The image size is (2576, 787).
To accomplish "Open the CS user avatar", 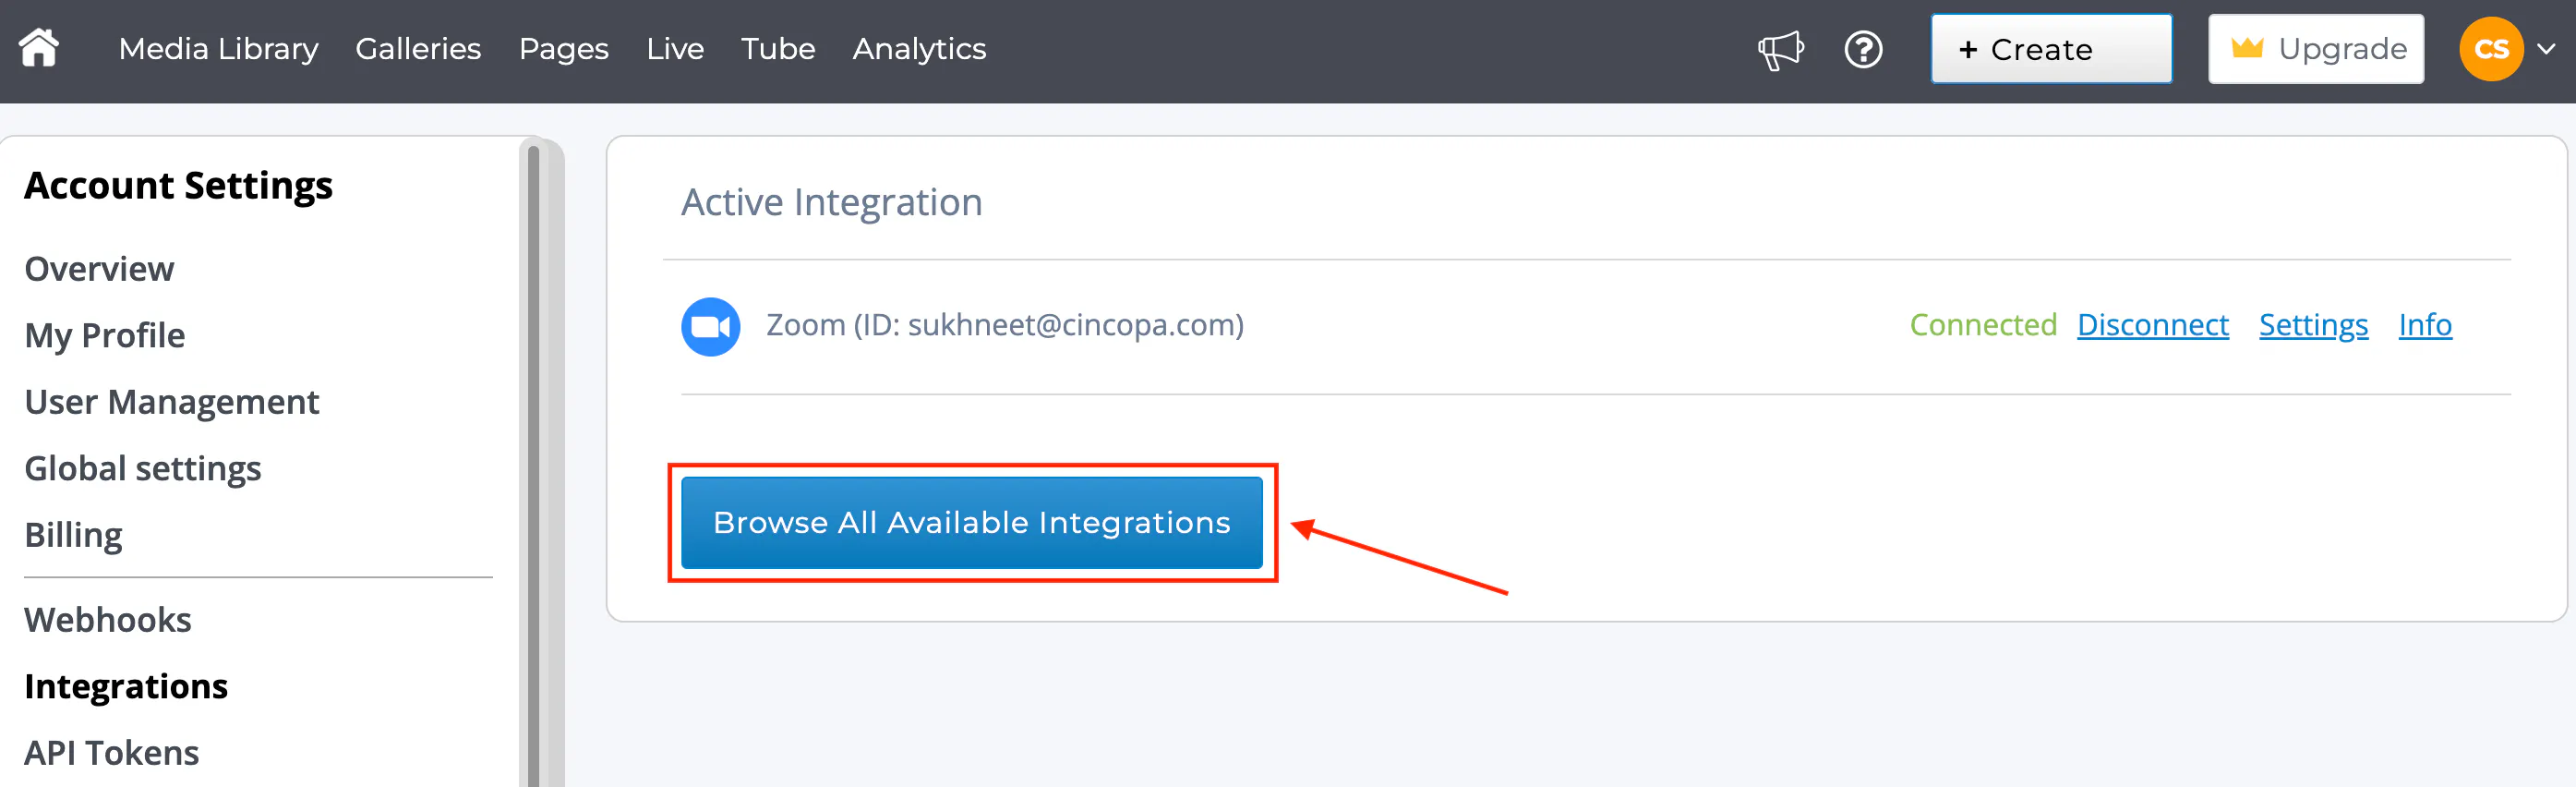I will click(x=2491, y=49).
